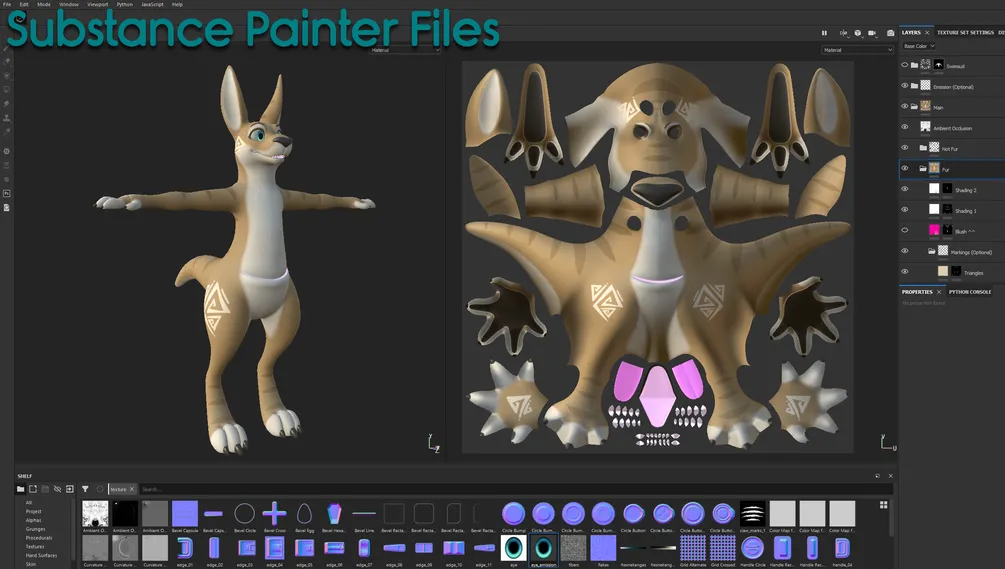Switch to Texture Set Settings tab

point(965,33)
